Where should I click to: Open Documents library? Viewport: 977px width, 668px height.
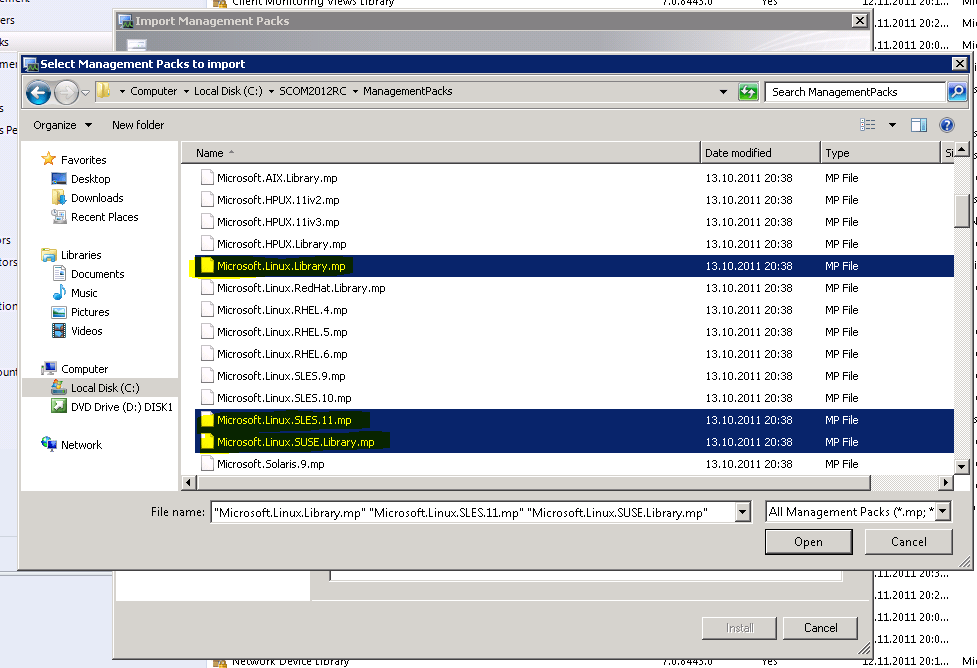coord(88,274)
